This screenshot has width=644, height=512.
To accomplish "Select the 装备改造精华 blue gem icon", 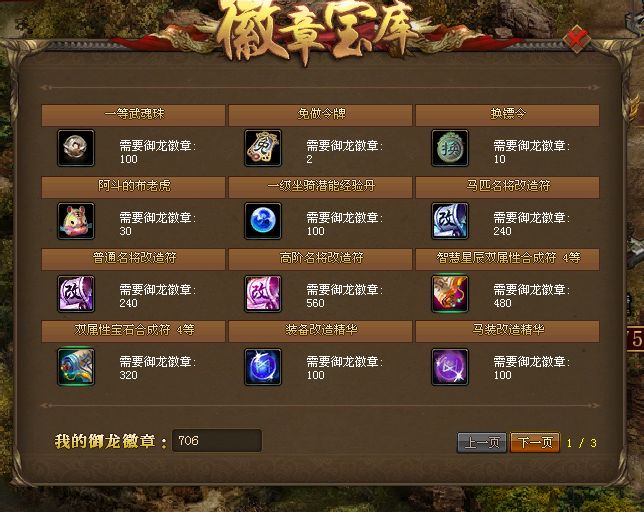I will [x=263, y=367].
